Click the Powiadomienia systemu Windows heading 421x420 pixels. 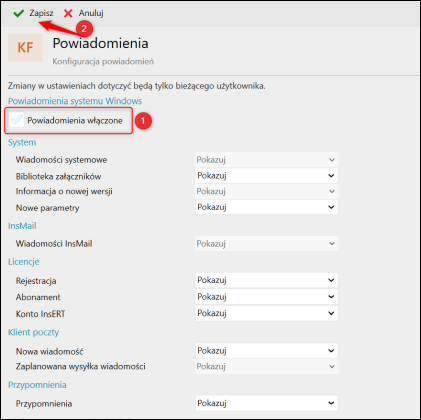[x=75, y=101]
